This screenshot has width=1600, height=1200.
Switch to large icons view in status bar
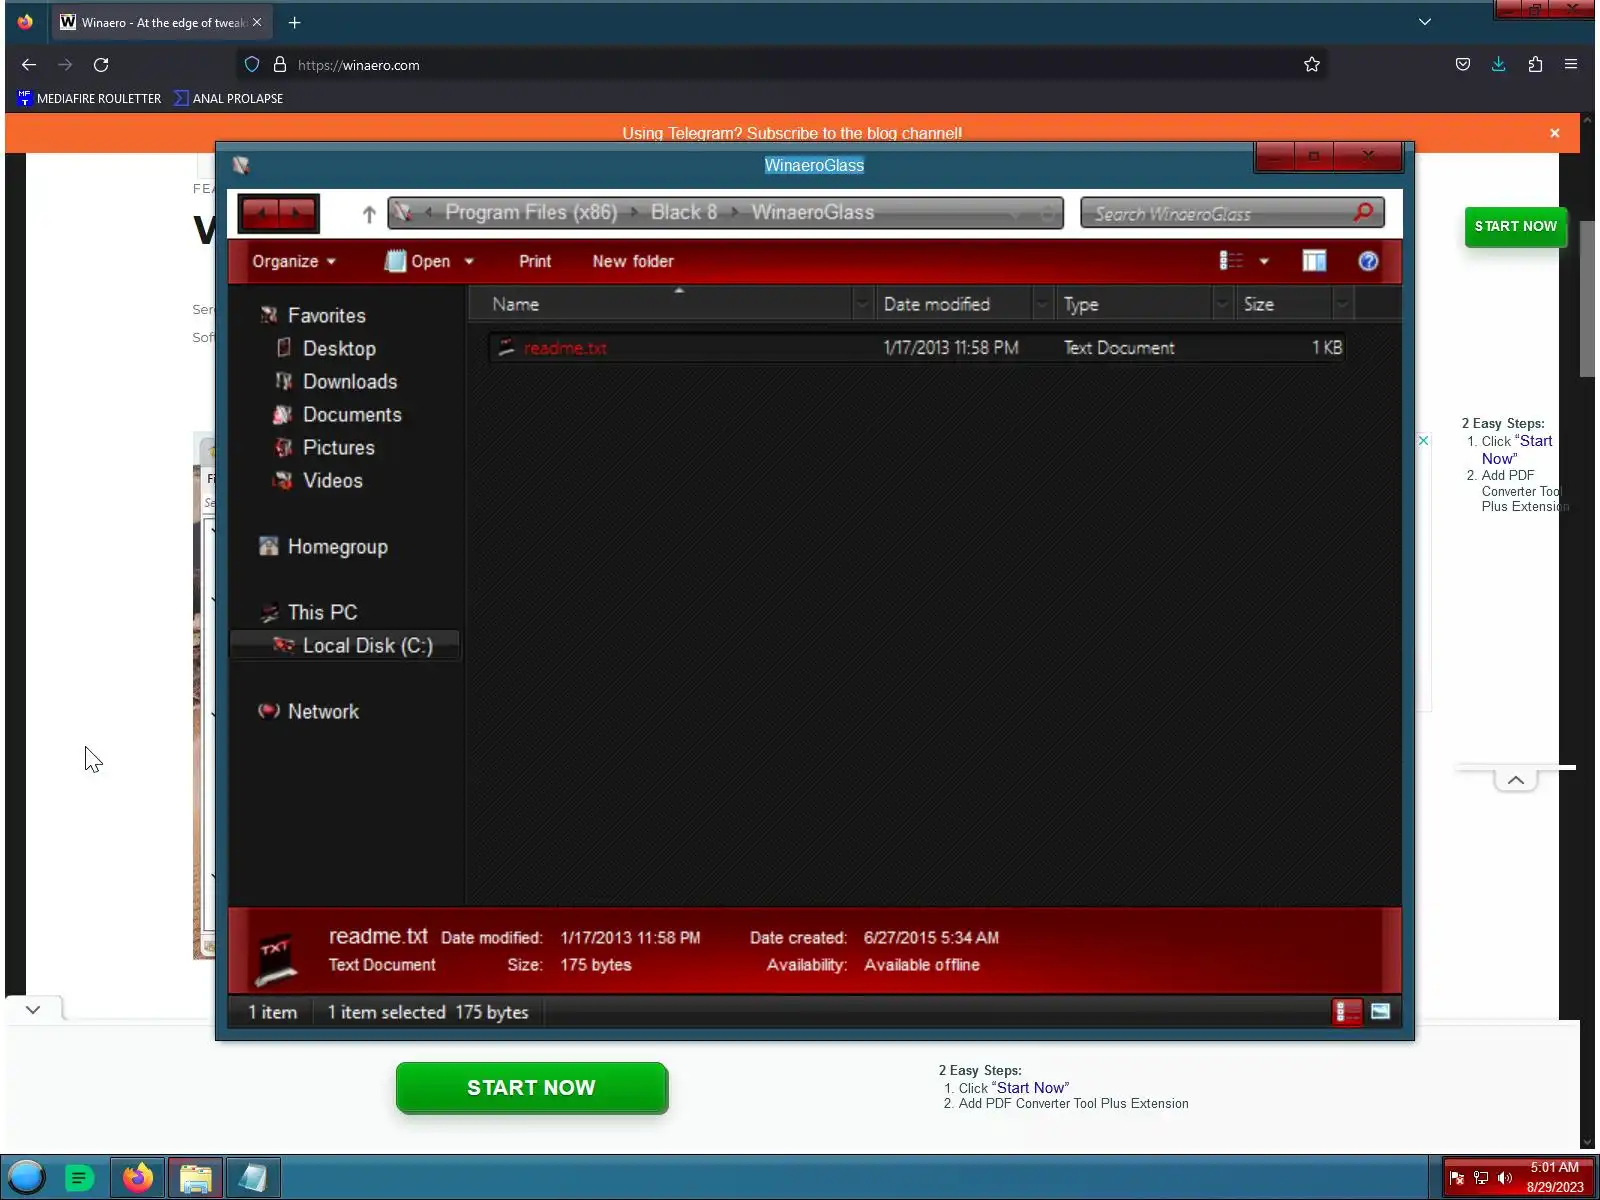[x=1380, y=1012]
